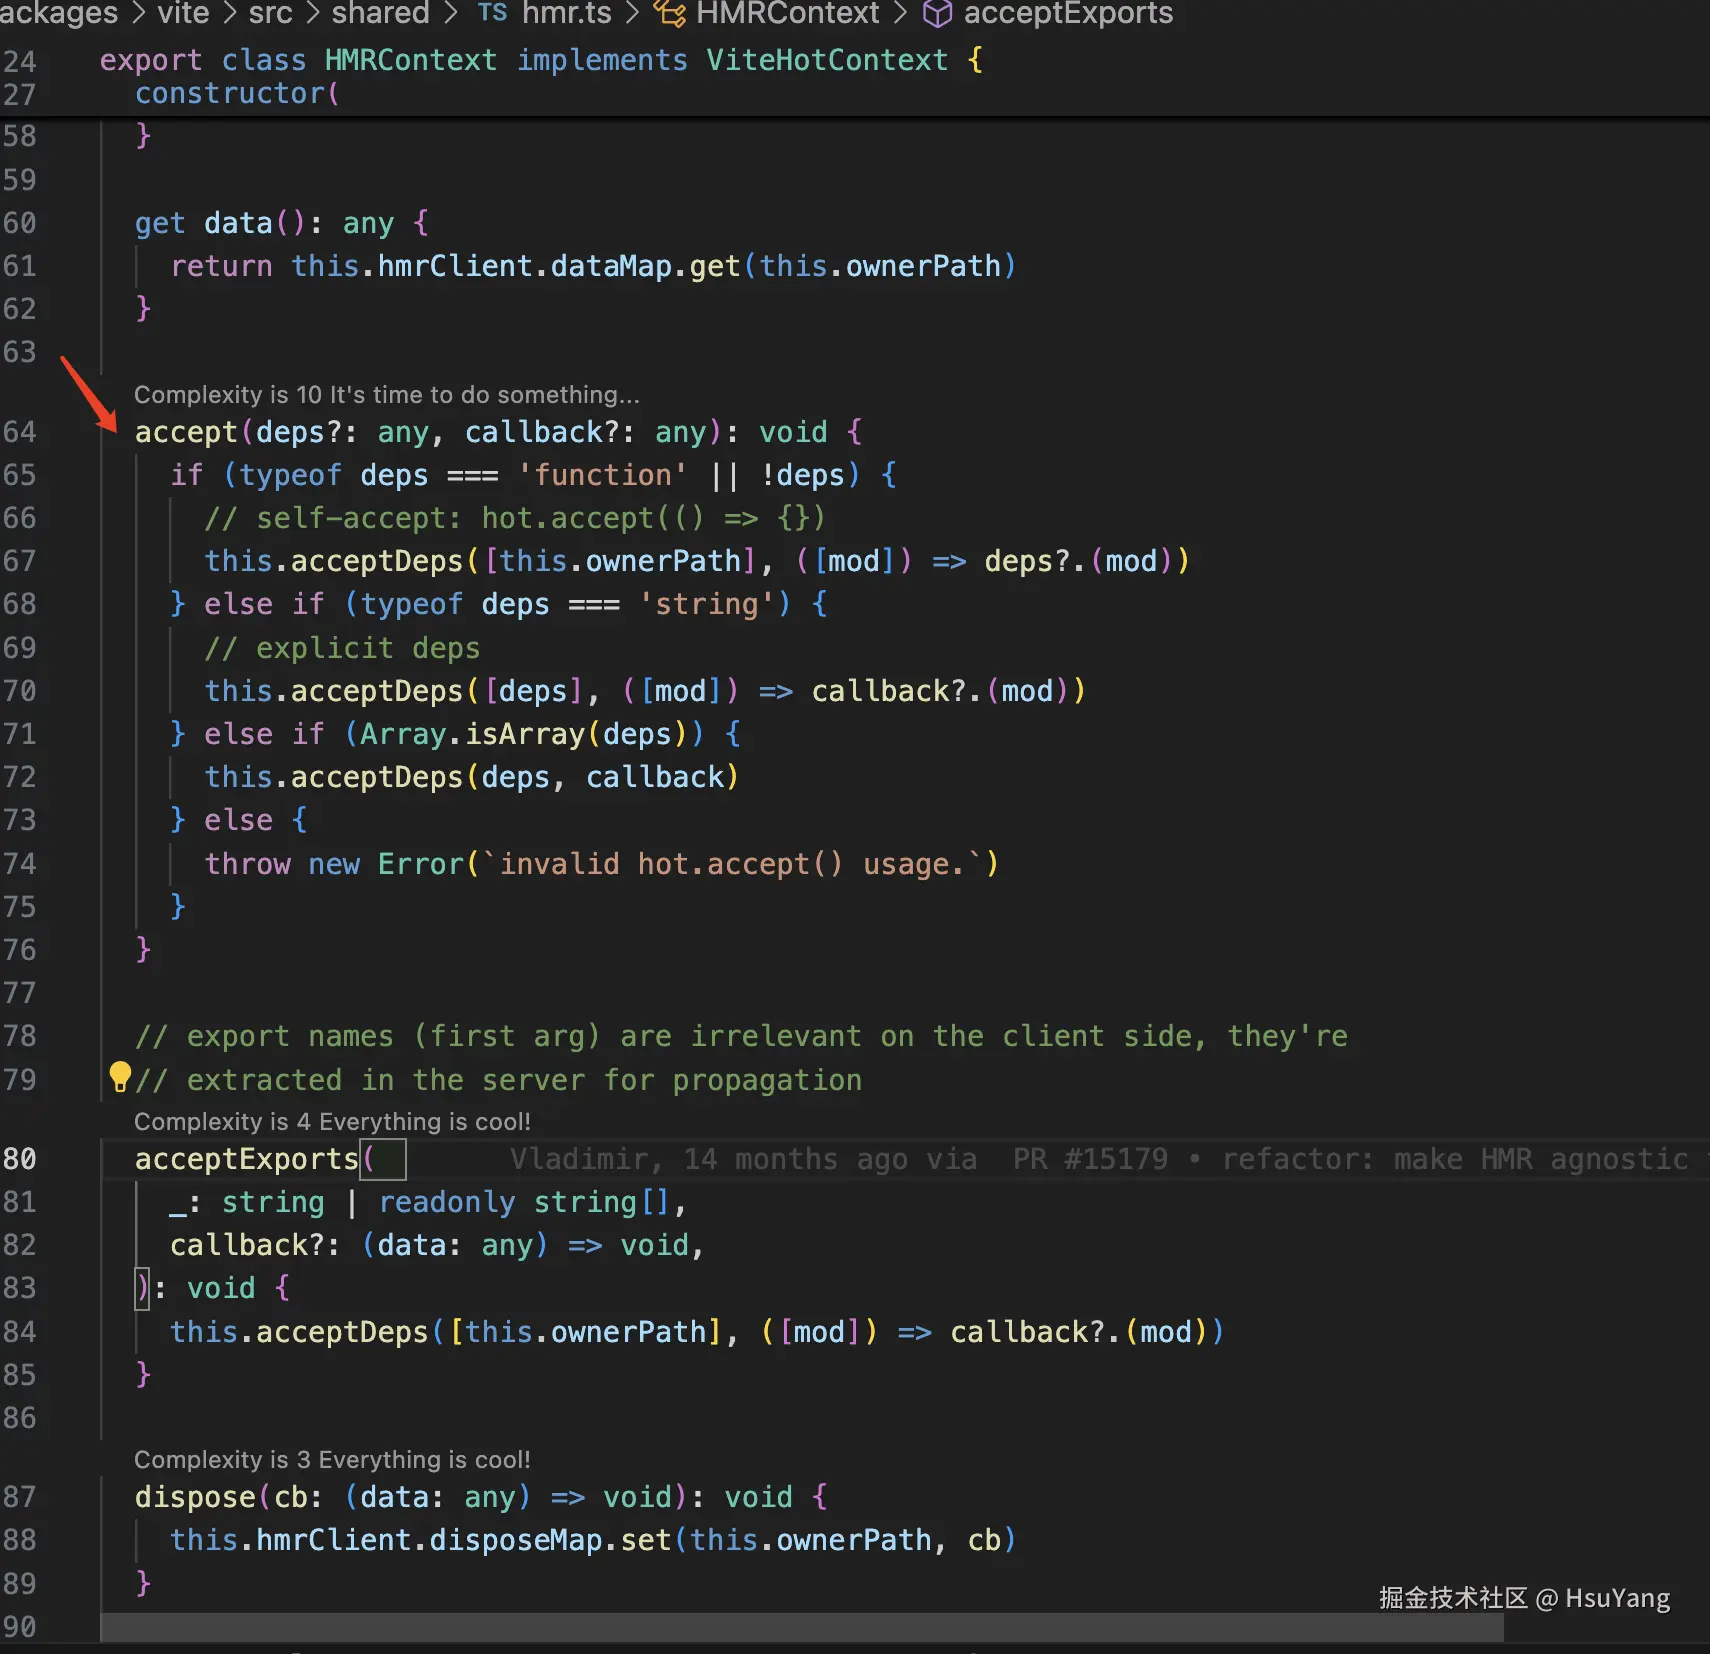This screenshot has height=1654, width=1710.
Task: Click the HMRContext class symbol icon
Action: click(670, 13)
